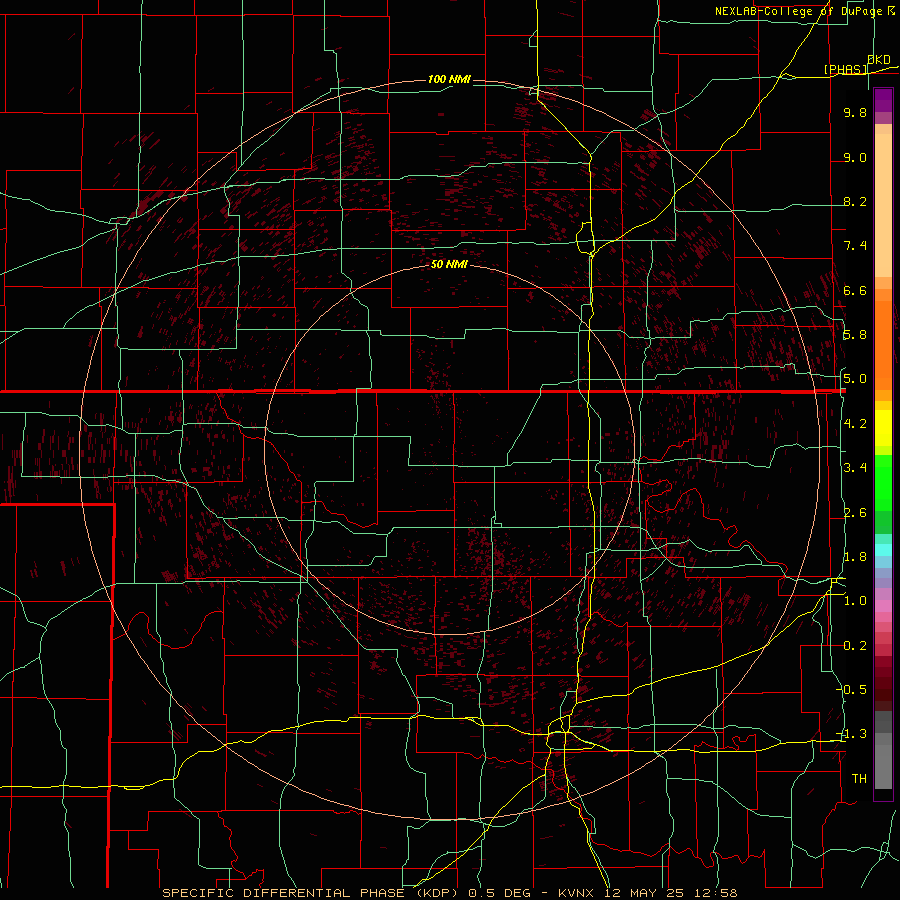Click the 100 NMI range ring label
900x900 pixels.
[449, 79]
